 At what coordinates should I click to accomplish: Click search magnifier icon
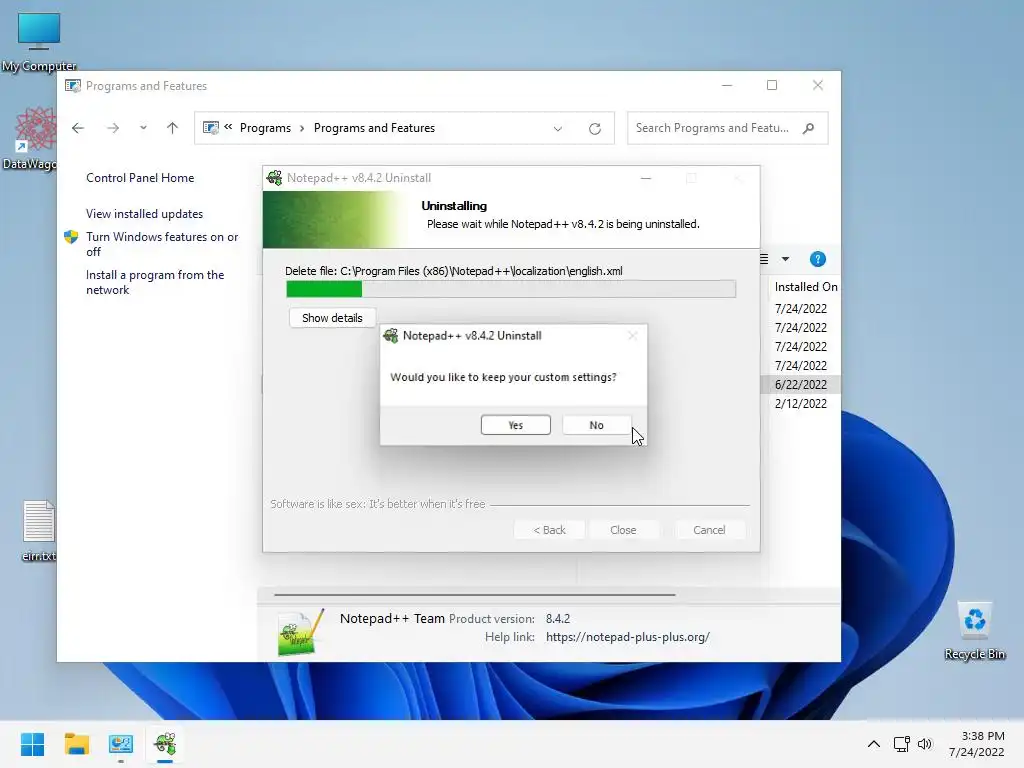[808, 128]
